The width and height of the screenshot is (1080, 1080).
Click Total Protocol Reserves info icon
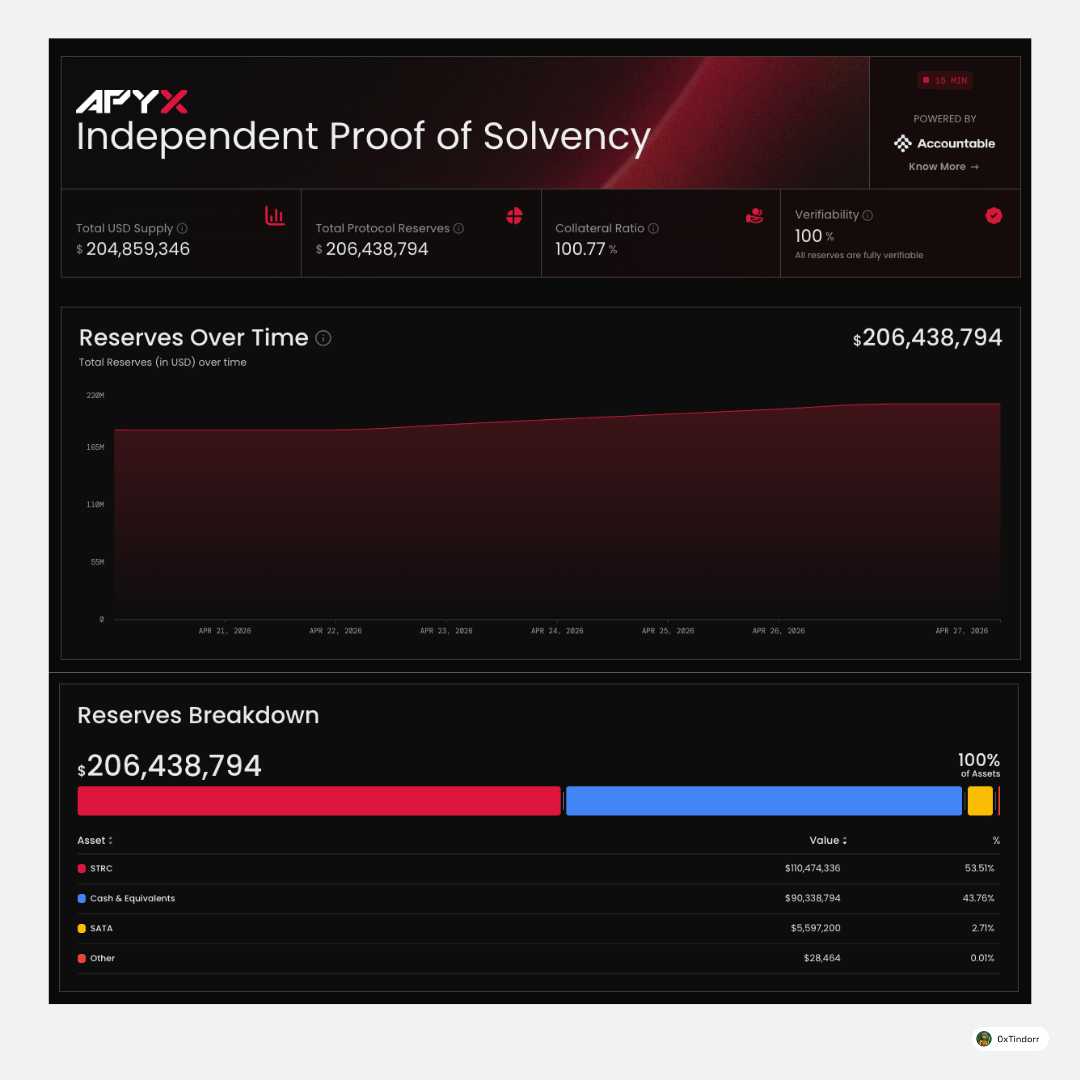(x=458, y=228)
